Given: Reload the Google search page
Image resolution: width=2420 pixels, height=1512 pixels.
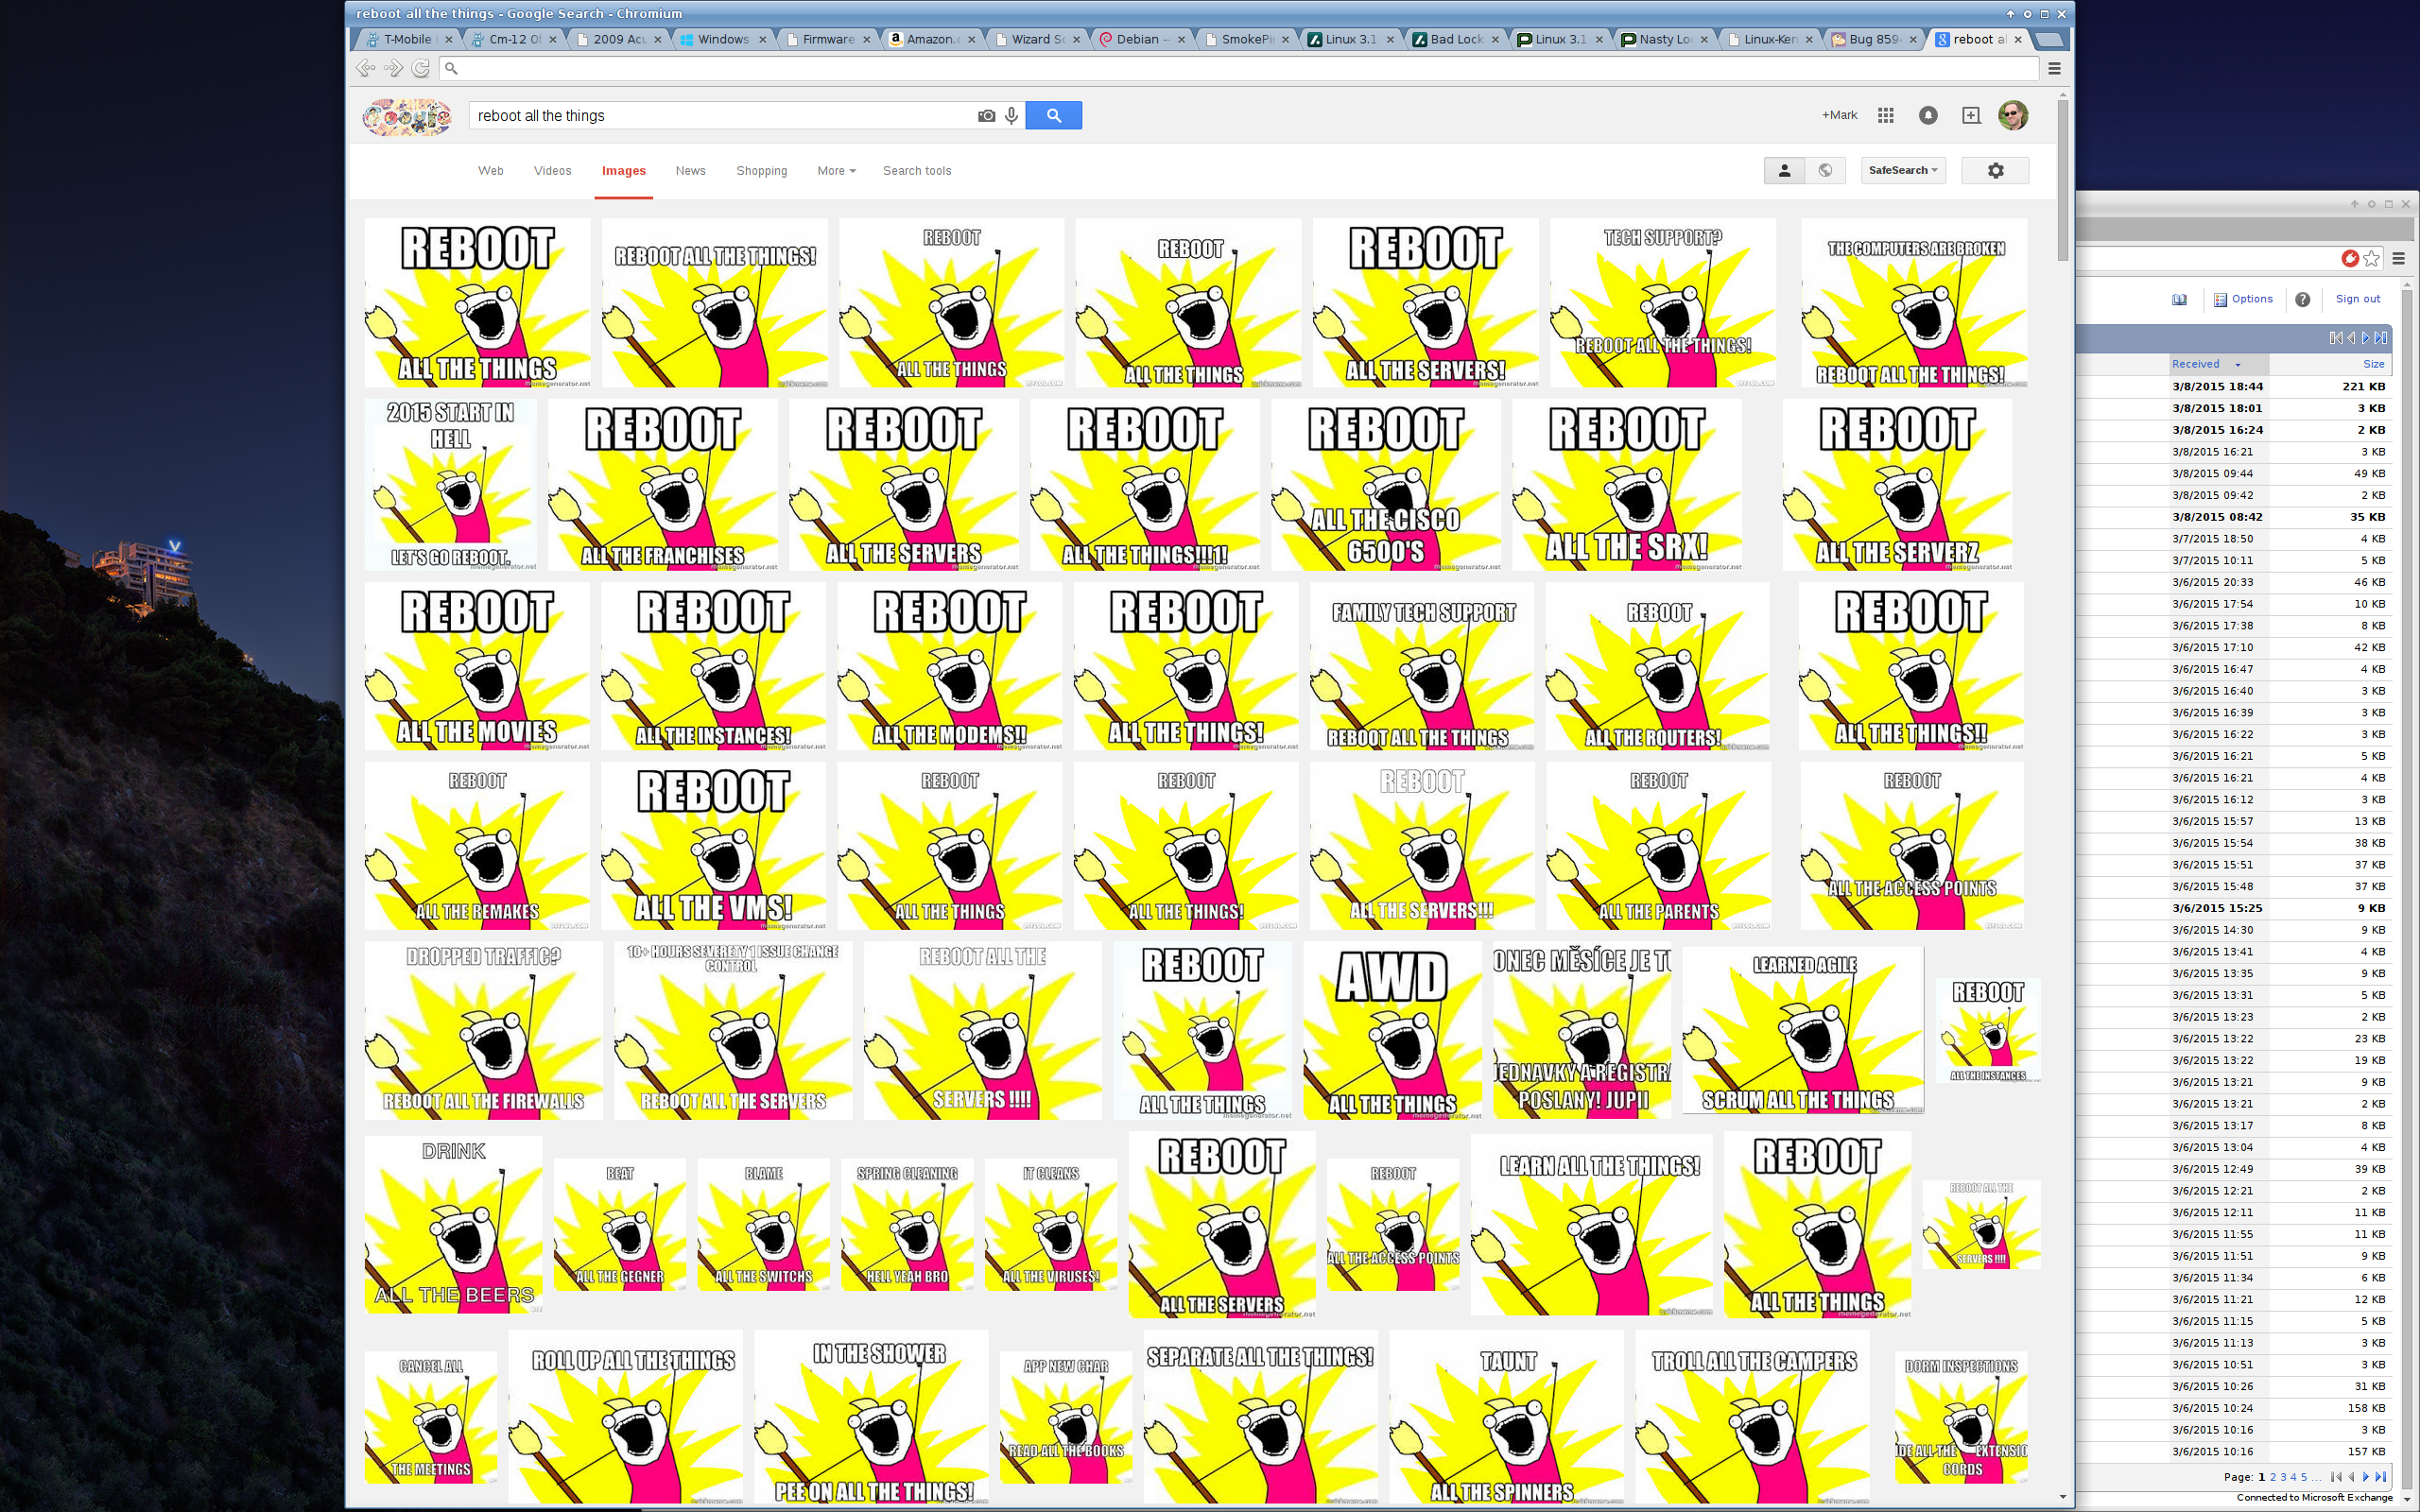Looking at the screenshot, I should [x=421, y=68].
